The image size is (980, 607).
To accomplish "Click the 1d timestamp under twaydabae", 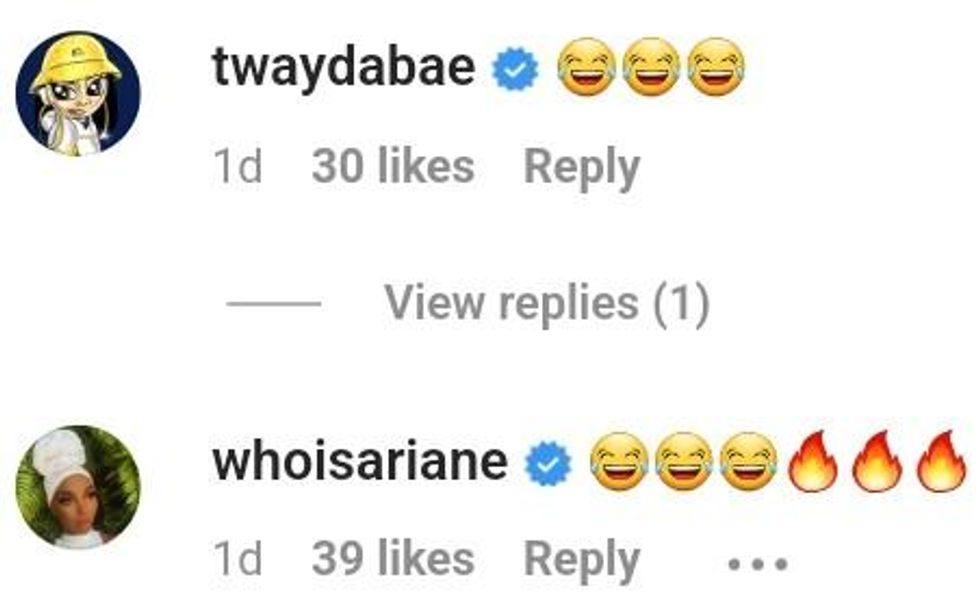I will tap(238, 167).
